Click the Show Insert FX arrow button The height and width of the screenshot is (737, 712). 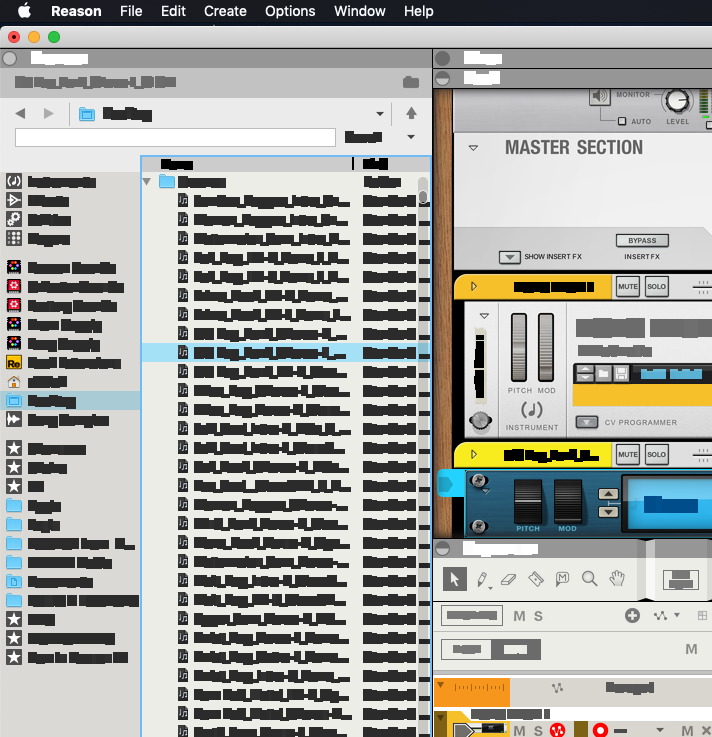click(x=509, y=257)
